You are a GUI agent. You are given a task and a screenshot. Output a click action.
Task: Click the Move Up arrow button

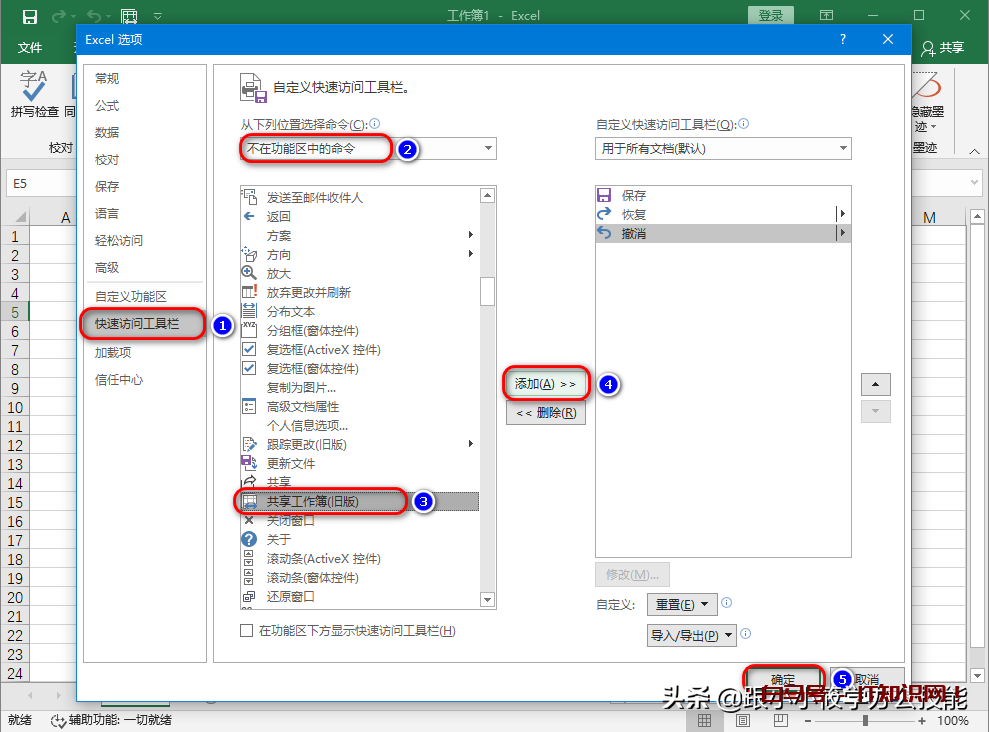[875, 384]
